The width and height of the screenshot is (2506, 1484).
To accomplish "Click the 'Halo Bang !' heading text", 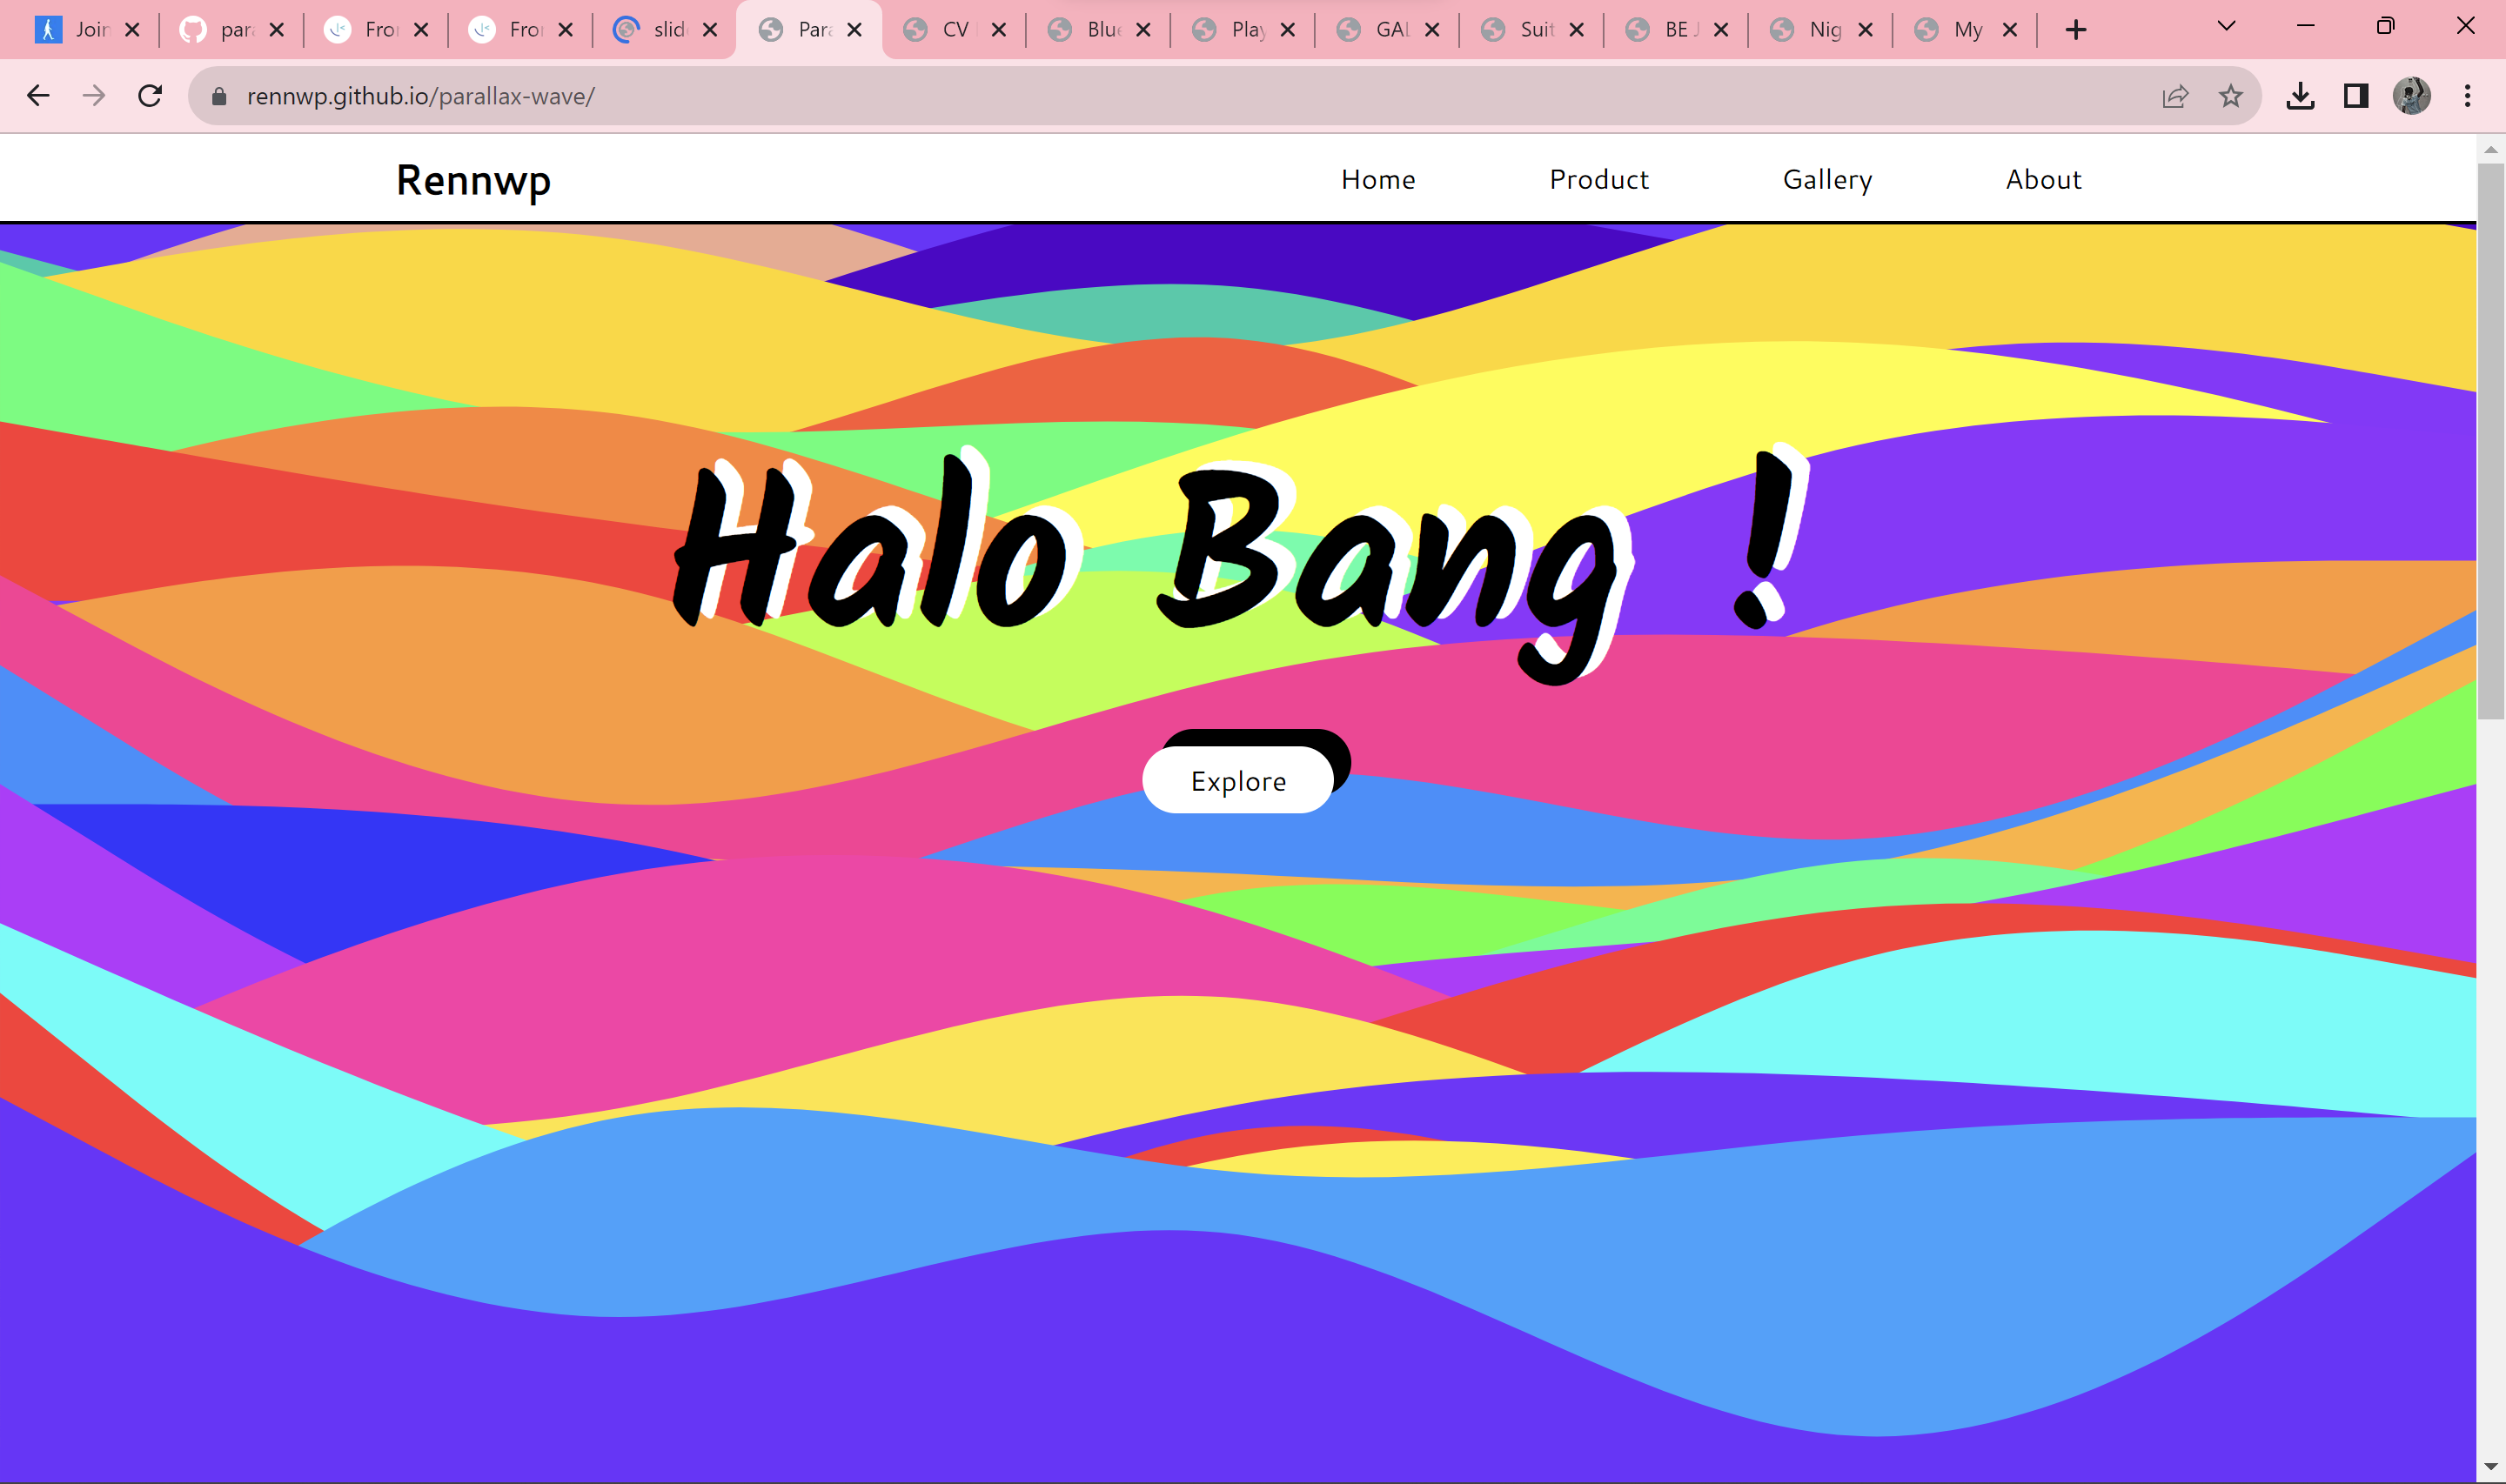I will [x=1240, y=564].
